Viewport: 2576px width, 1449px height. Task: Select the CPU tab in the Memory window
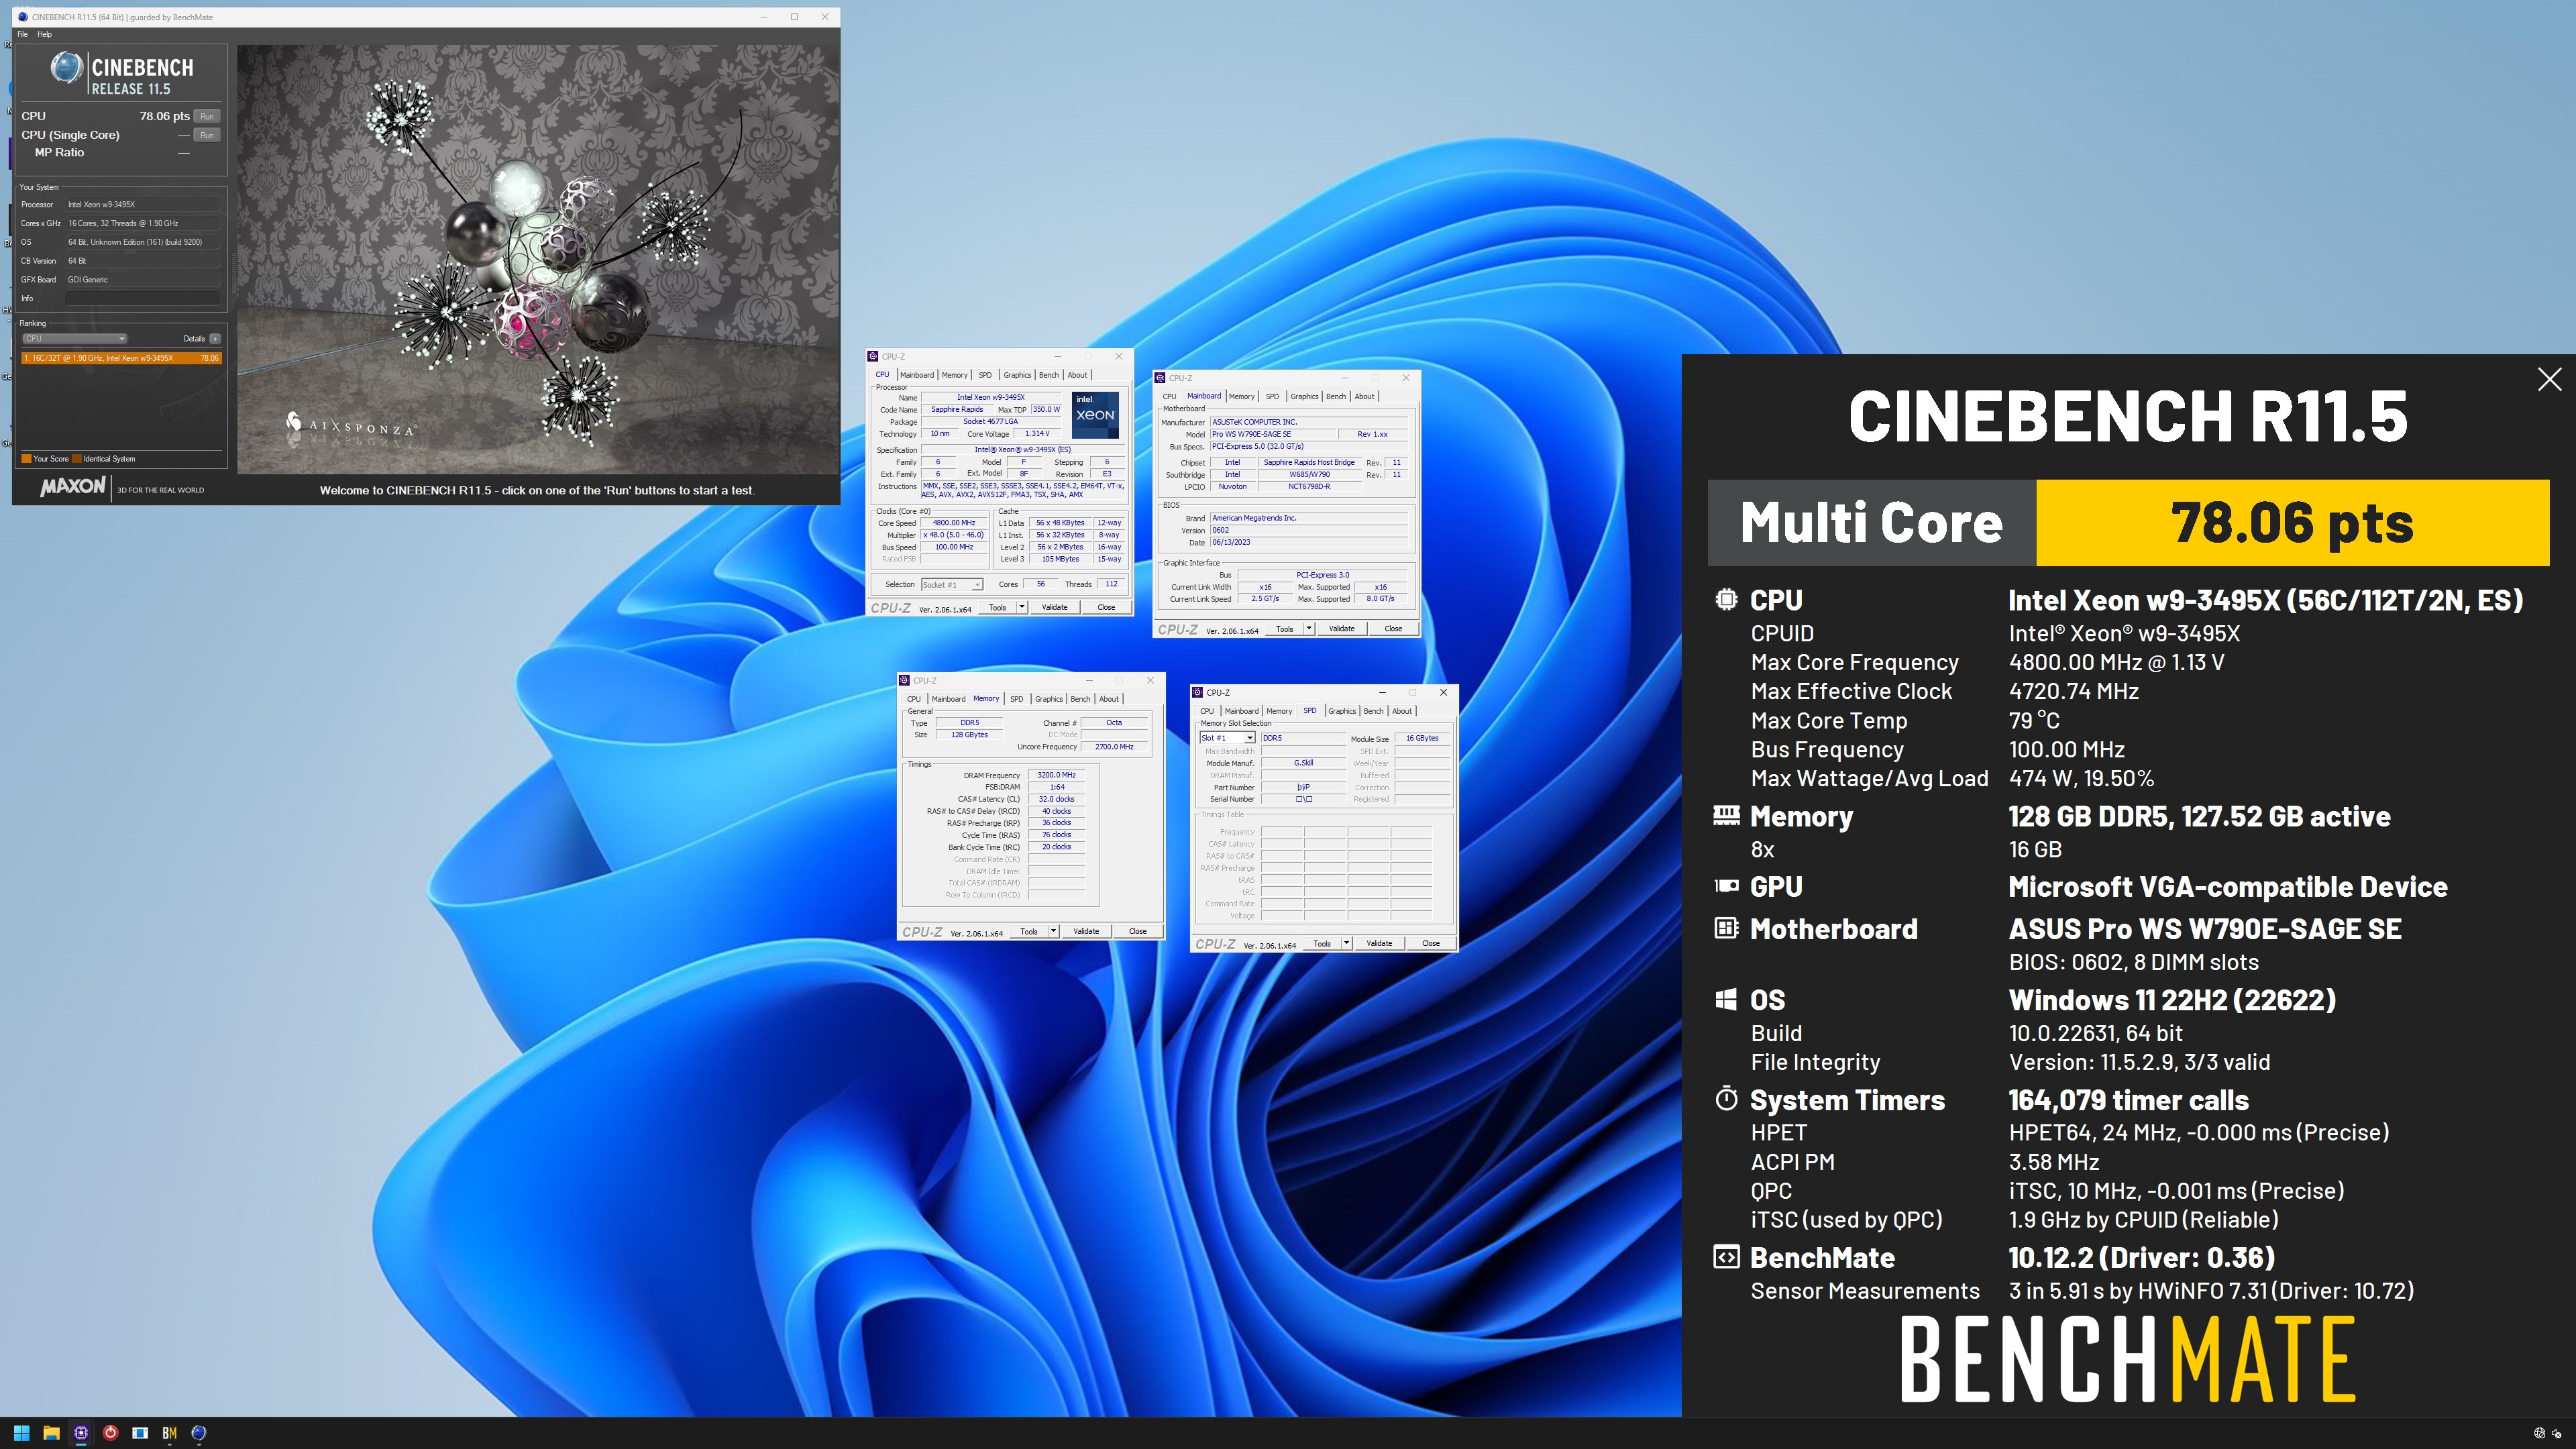click(x=914, y=699)
